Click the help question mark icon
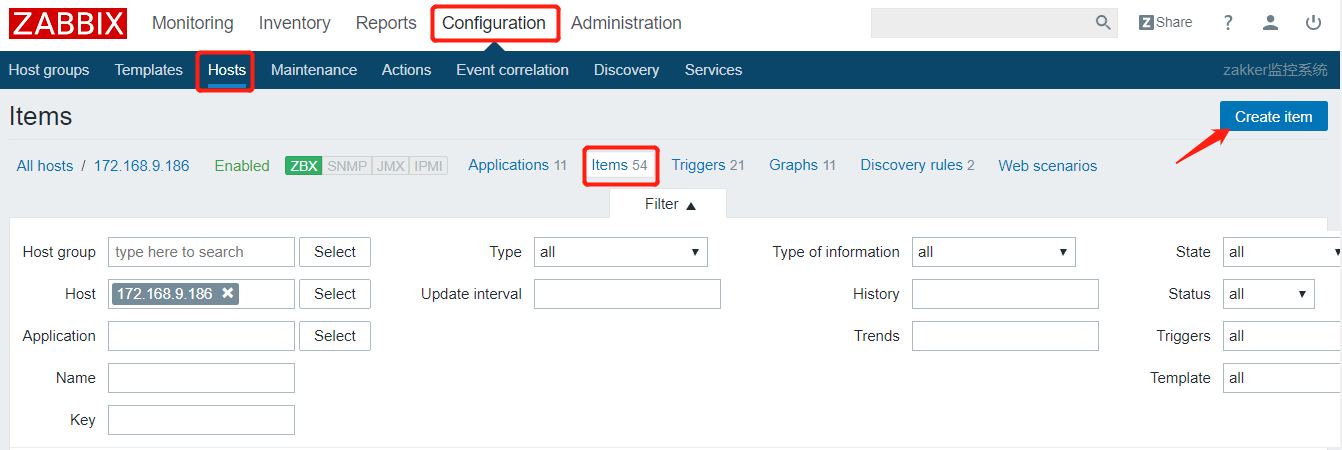The height and width of the screenshot is (450, 1342). (1228, 23)
